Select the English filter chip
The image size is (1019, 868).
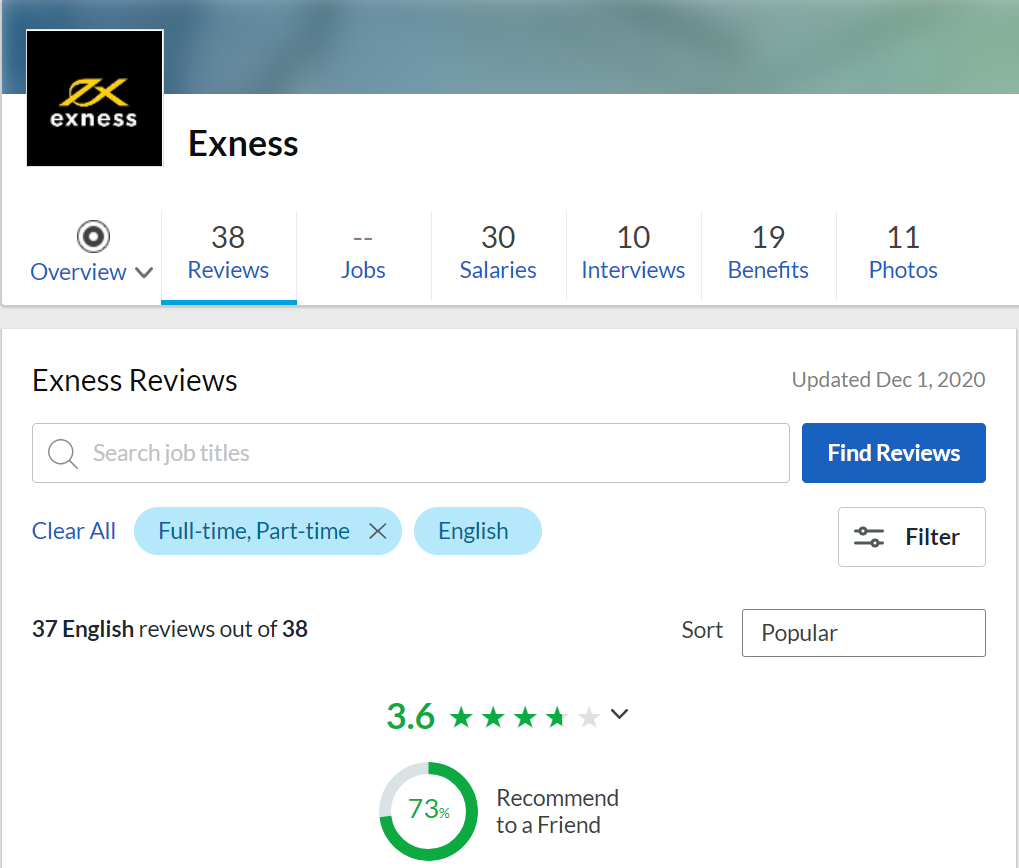(x=477, y=531)
